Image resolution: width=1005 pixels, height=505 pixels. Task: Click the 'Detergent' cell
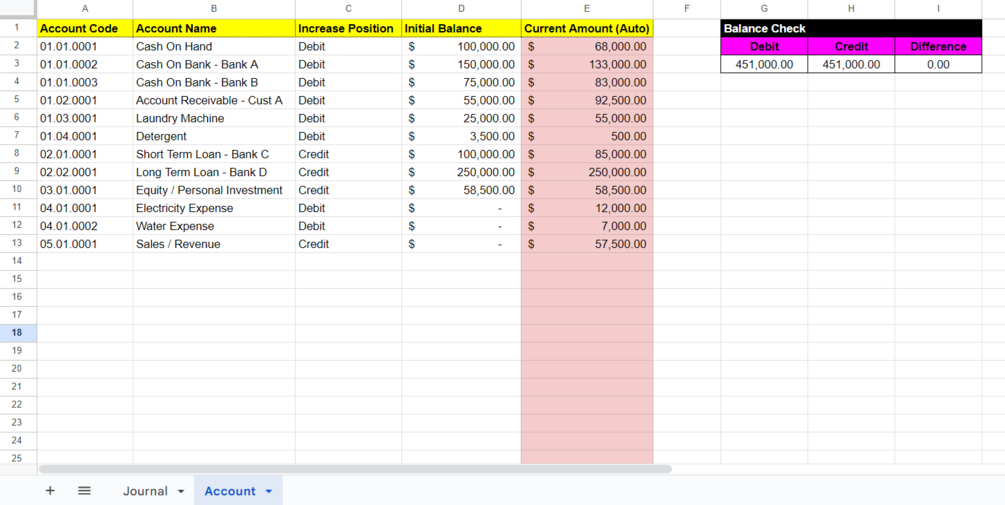click(x=214, y=137)
